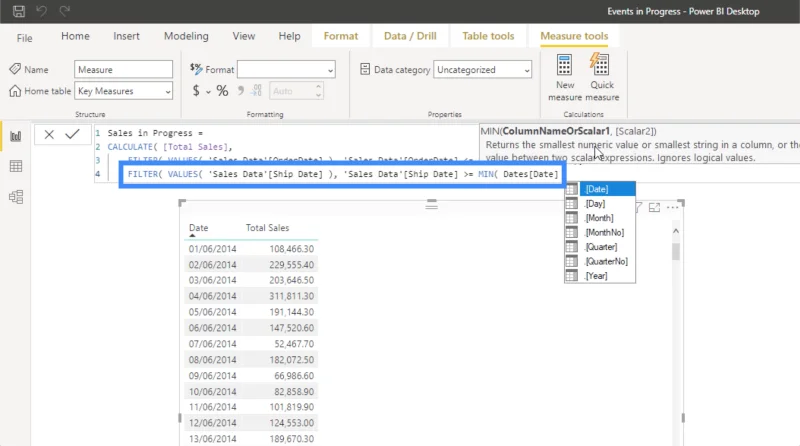Open the Help ribbon tab
Viewport: 800px width, 446px height.
289,36
